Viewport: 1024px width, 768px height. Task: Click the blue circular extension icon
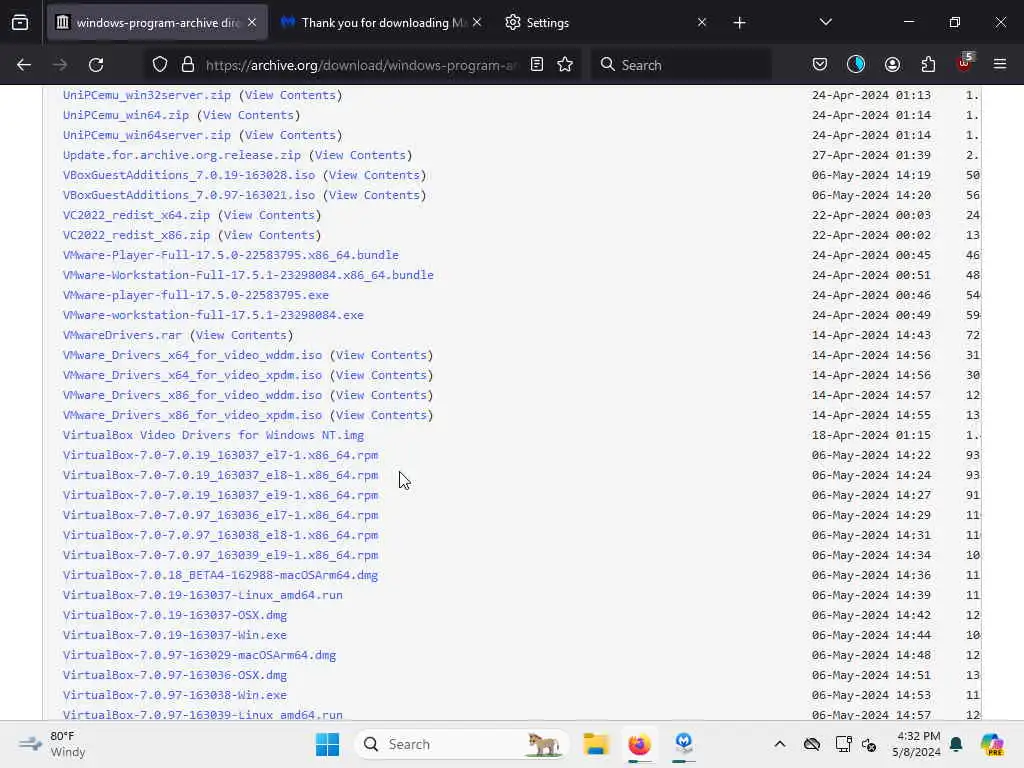[x=856, y=65]
